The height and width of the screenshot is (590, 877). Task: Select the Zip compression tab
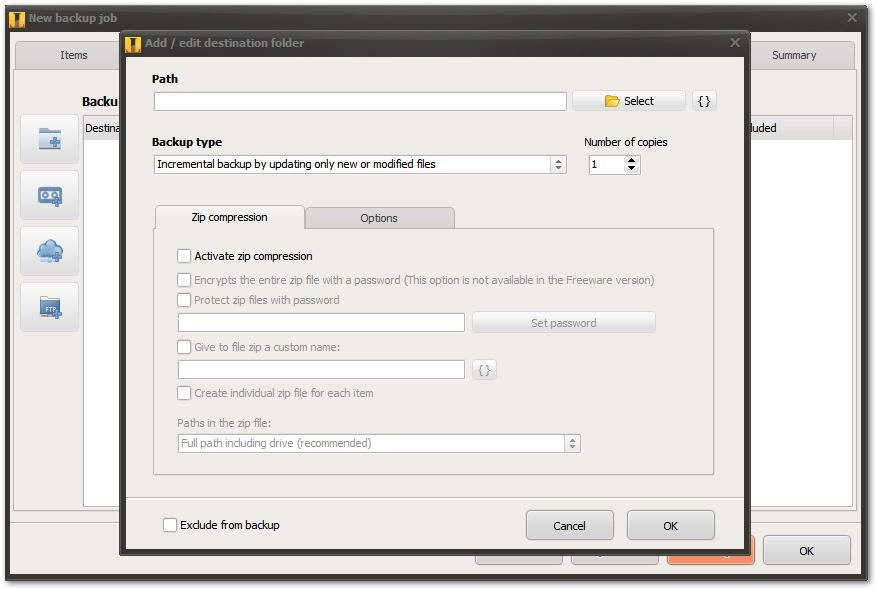click(x=229, y=217)
